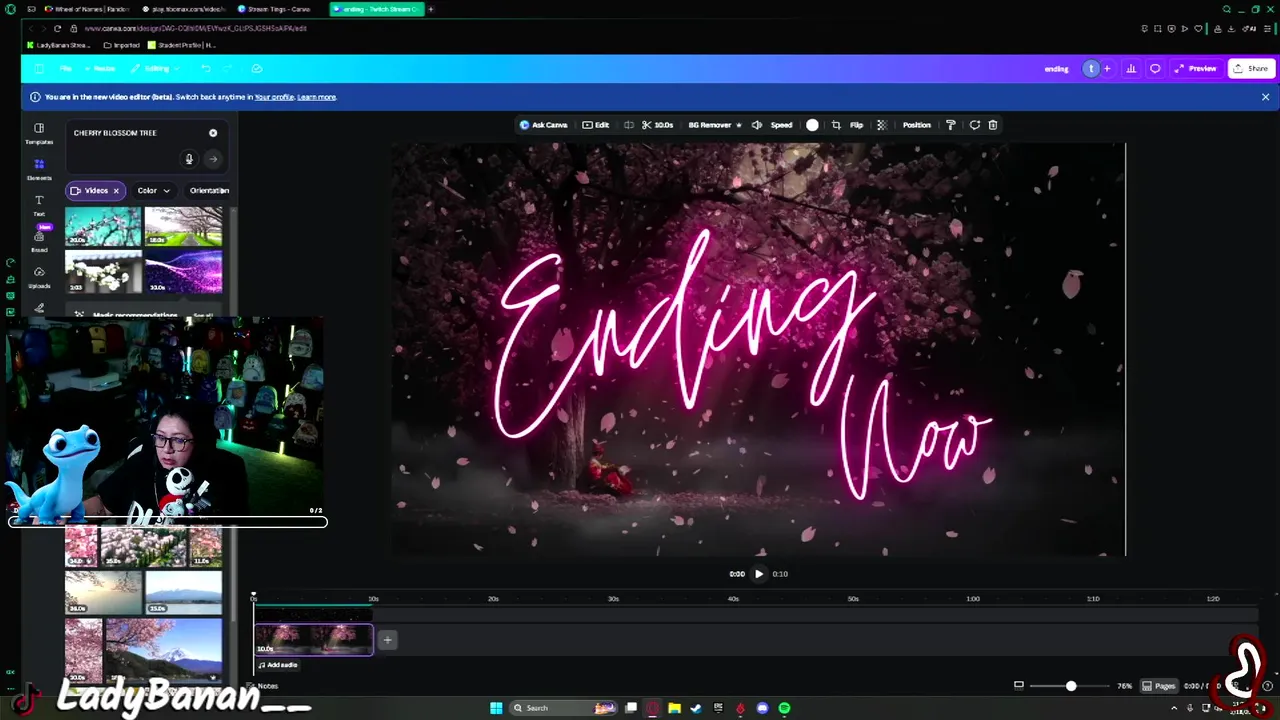The width and height of the screenshot is (1280, 720).
Task: Adjust the timeline zoom slider handle
Action: [x=1071, y=686]
